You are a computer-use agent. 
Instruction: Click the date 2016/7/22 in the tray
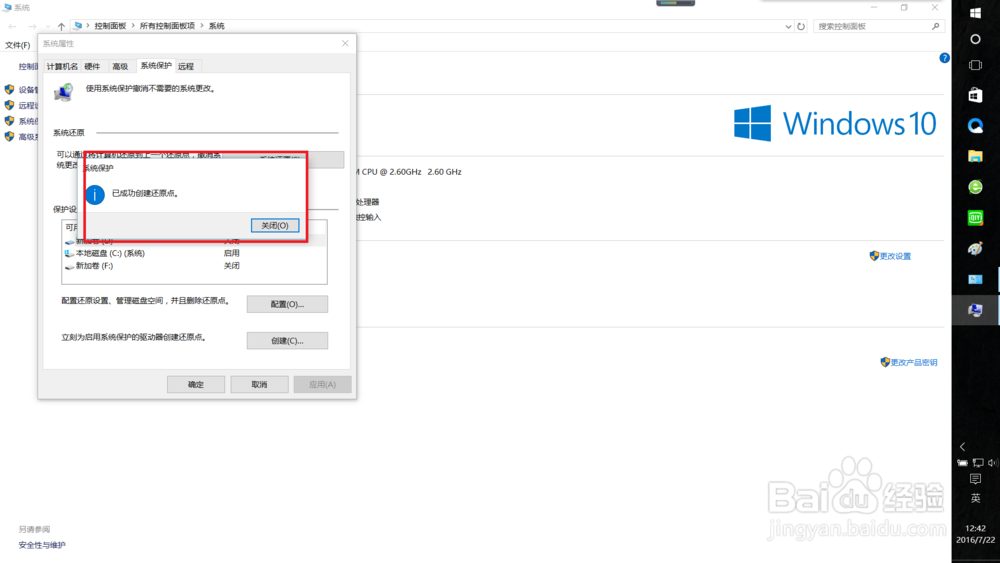tap(975, 540)
